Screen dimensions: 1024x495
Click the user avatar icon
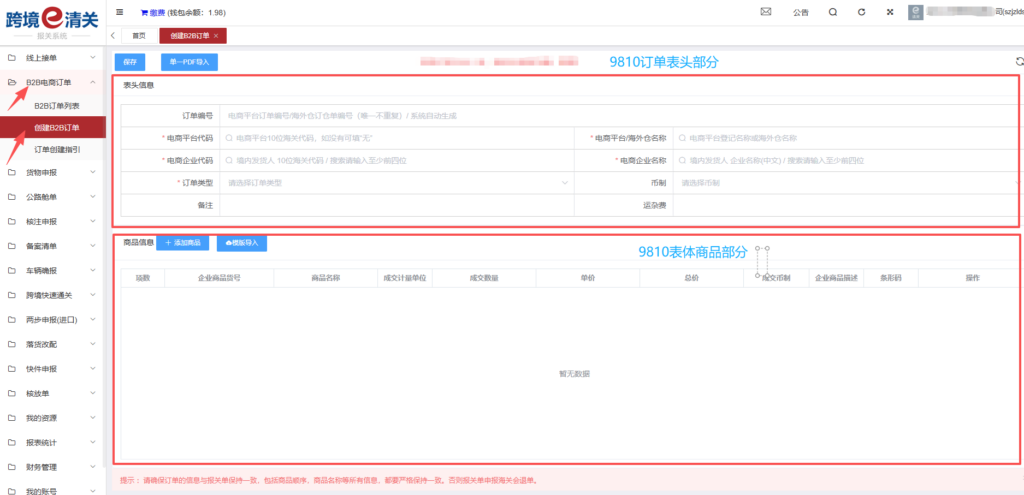coord(916,12)
